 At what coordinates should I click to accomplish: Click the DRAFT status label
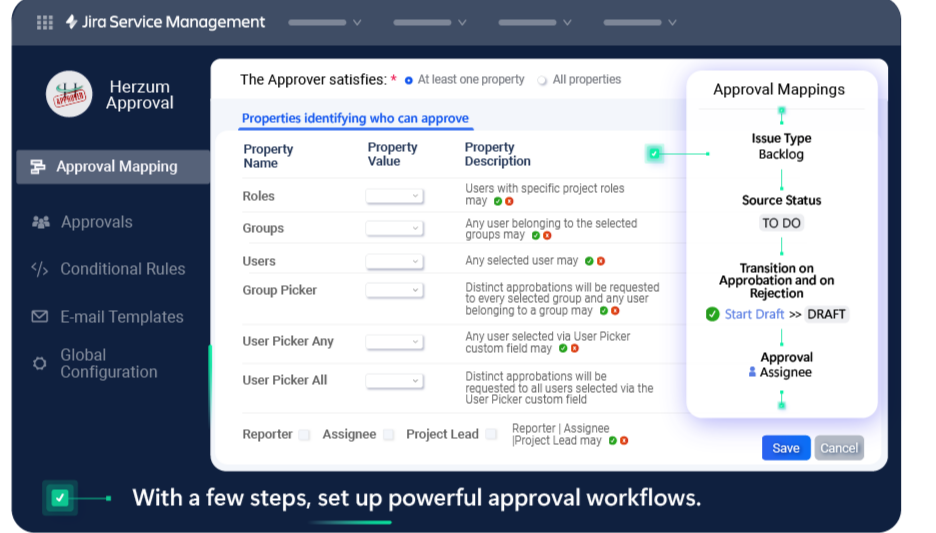coord(826,314)
